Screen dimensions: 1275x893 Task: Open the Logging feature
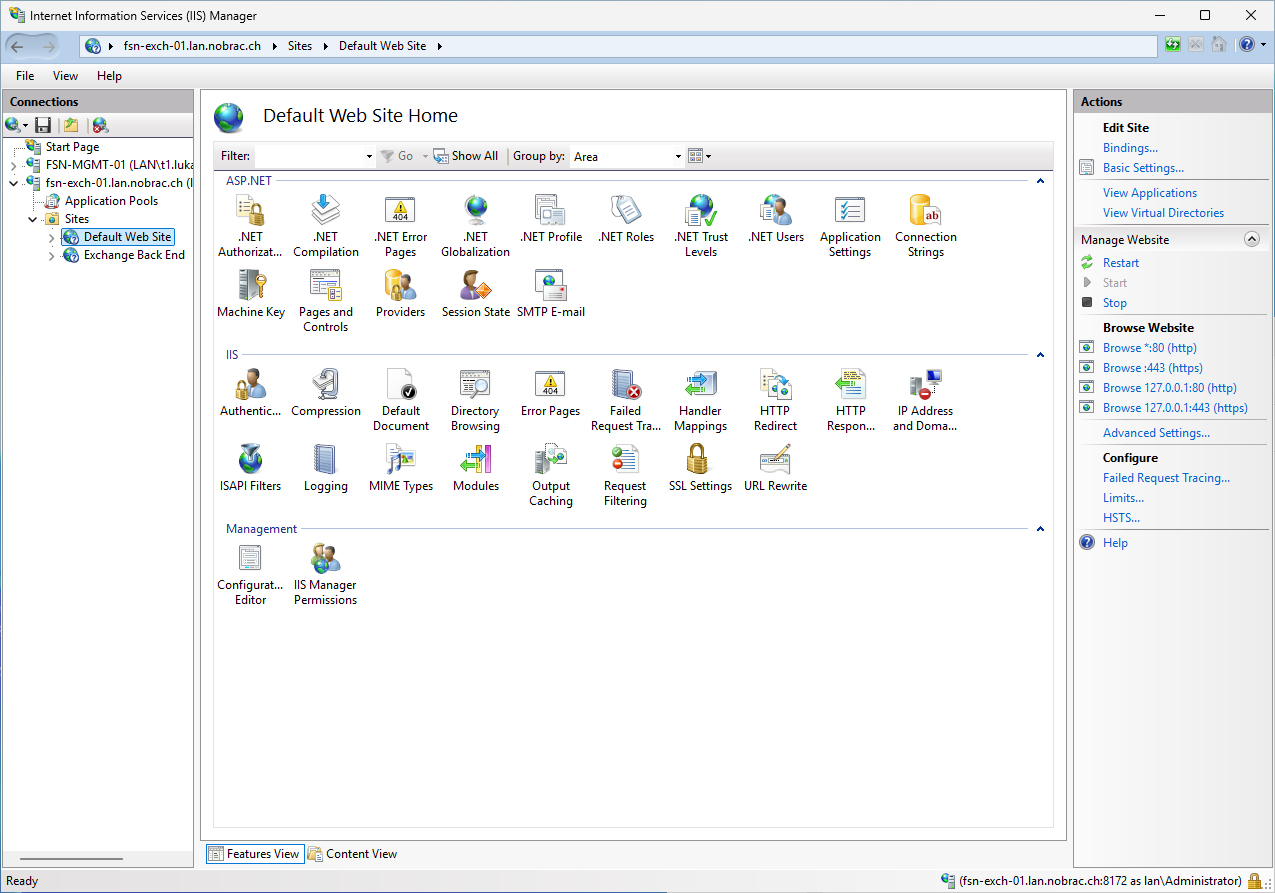point(326,468)
